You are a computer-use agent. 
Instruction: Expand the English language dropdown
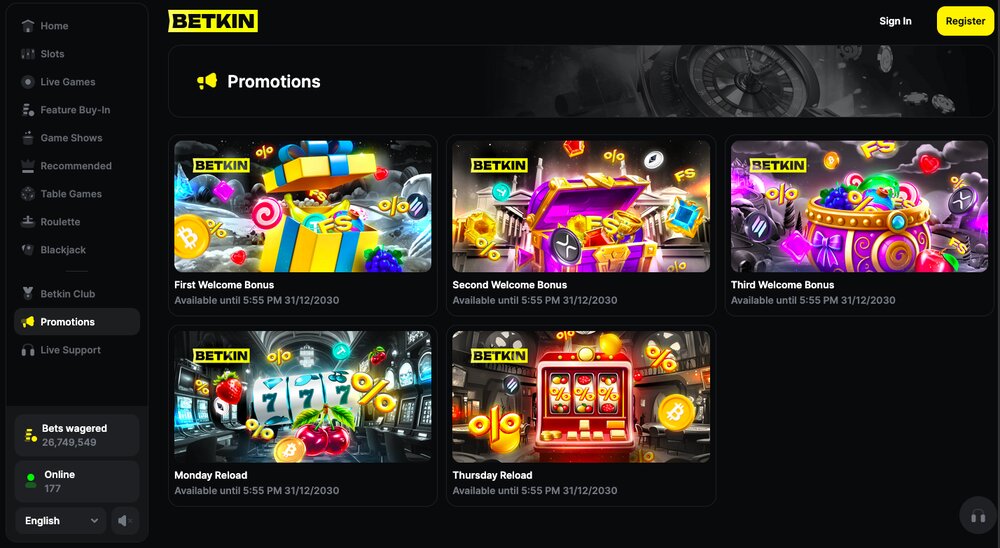tap(61, 521)
